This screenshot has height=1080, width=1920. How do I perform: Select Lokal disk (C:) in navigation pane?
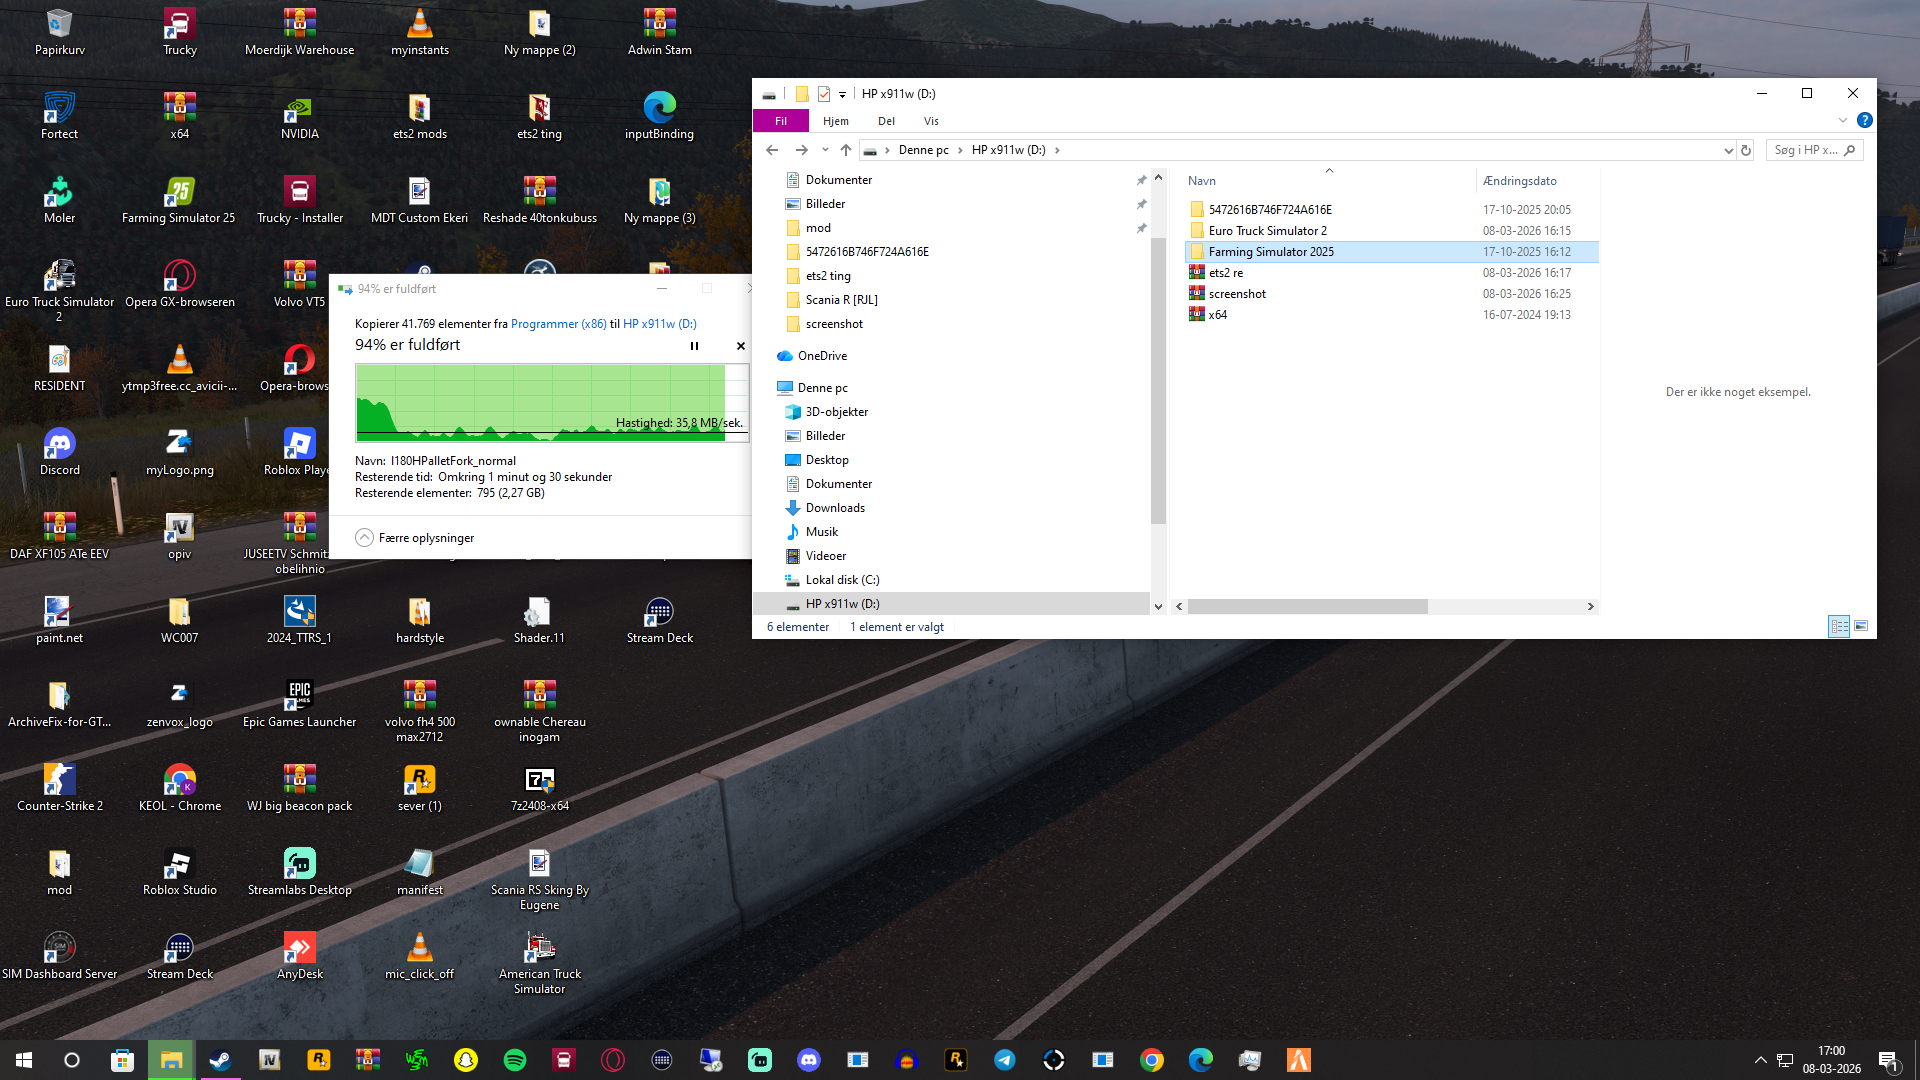pyautogui.click(x=842, y=580)
